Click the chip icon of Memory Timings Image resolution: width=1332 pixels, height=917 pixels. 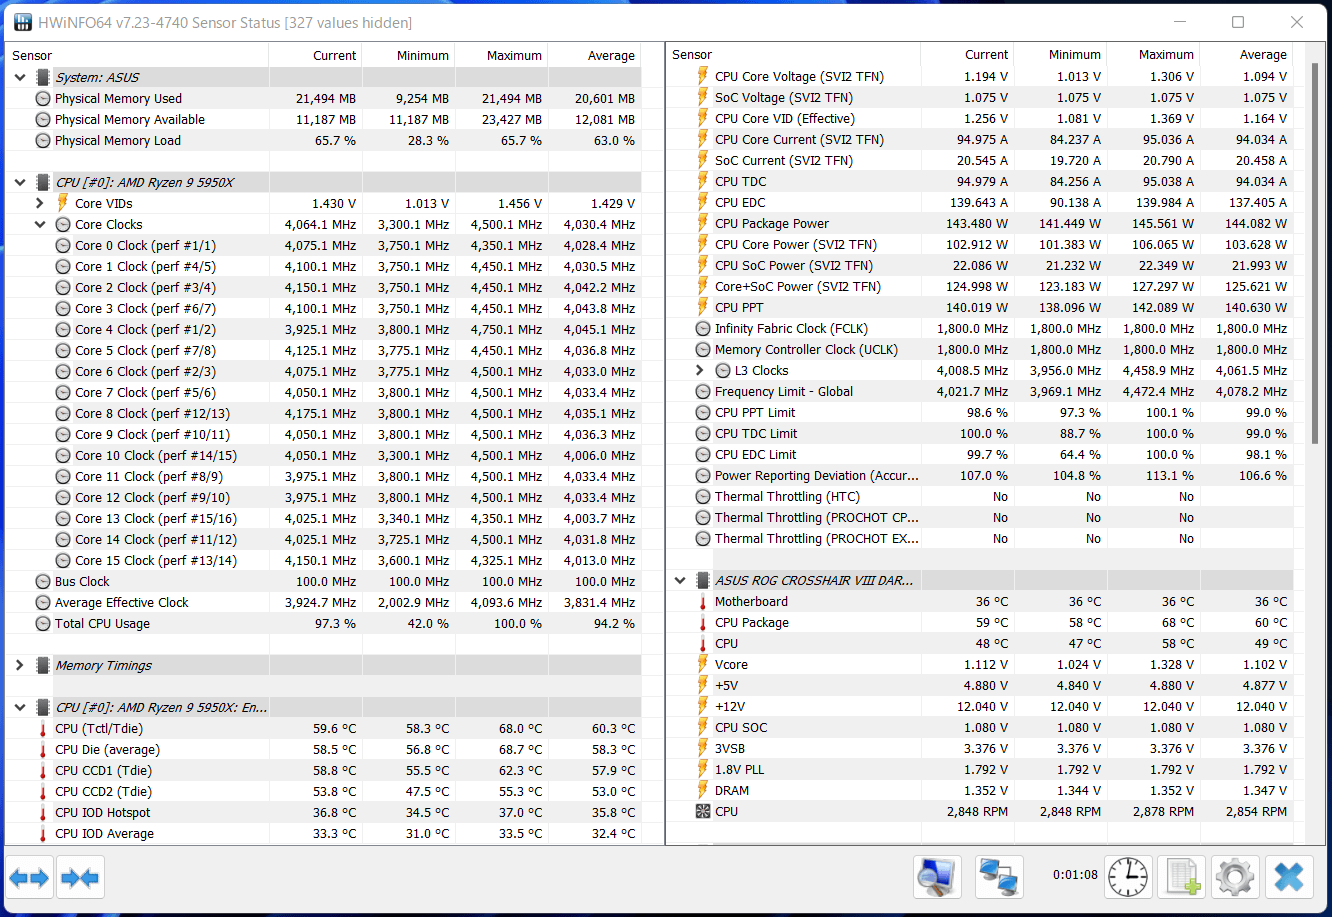pos(43,666)
